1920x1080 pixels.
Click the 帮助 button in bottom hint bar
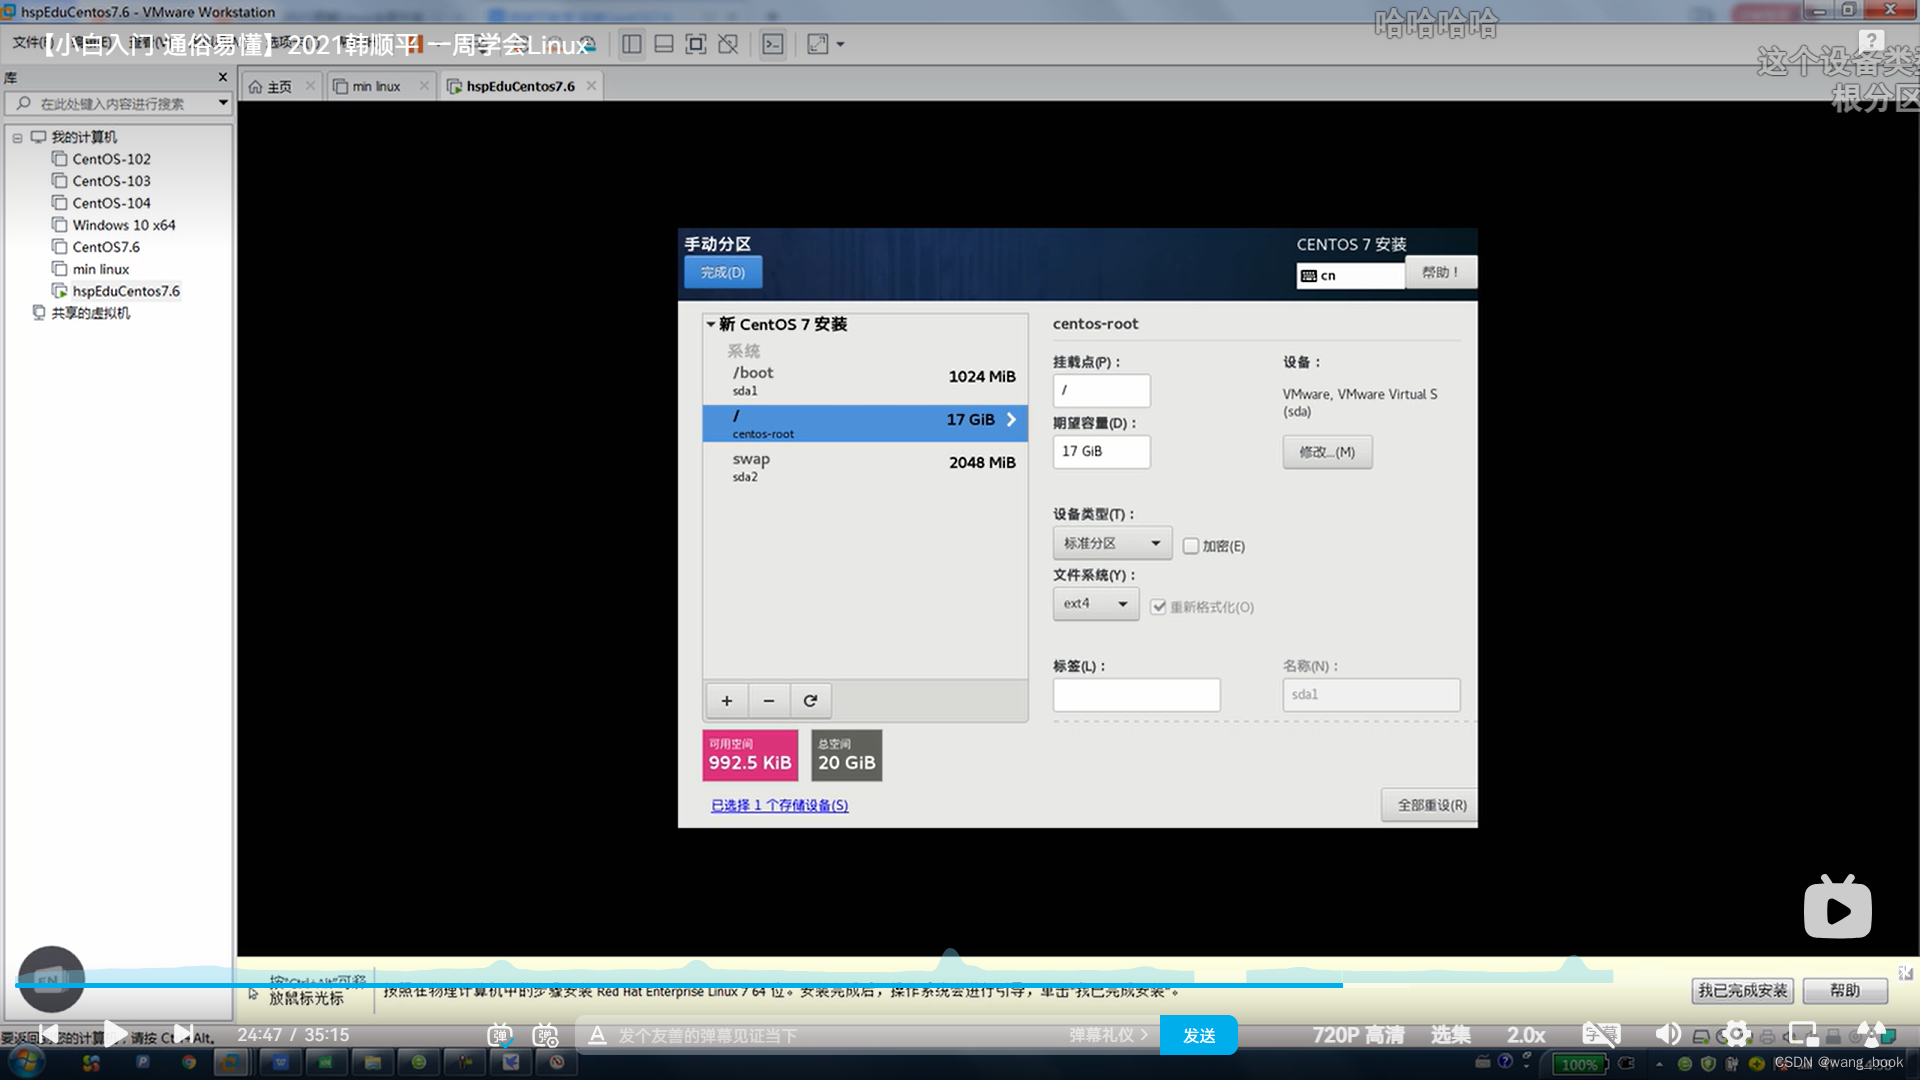click(1845, 990)
